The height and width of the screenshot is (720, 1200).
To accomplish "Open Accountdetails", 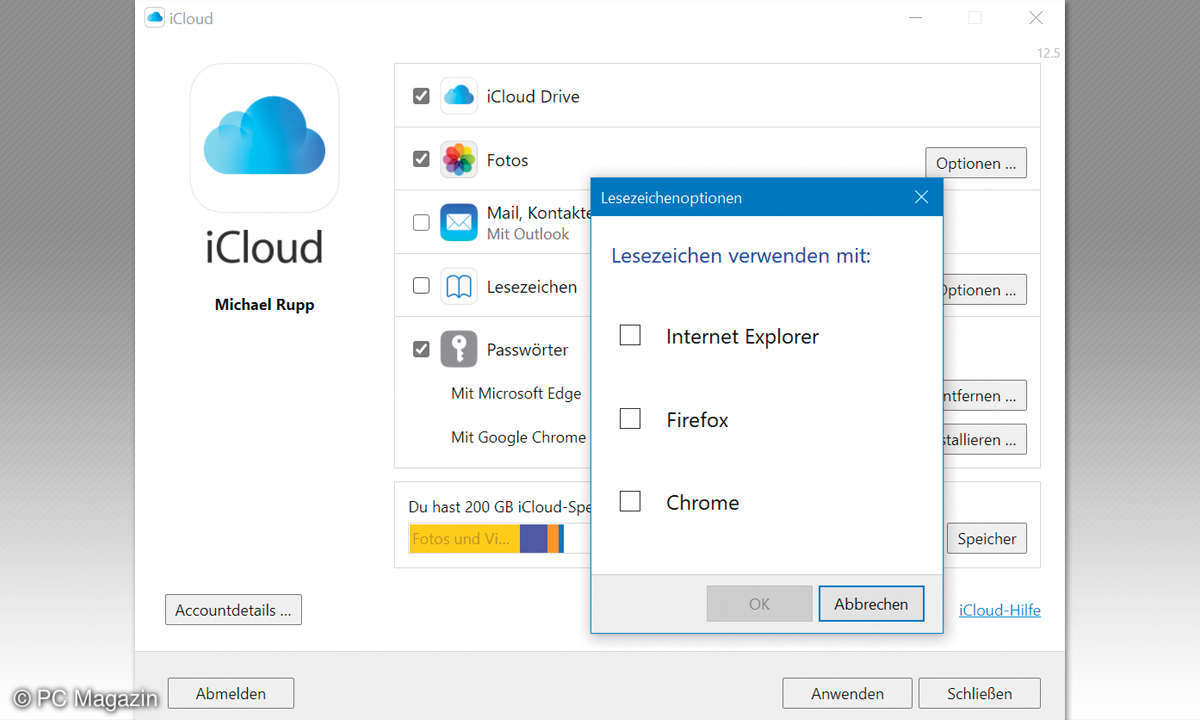I will [233, 610].
